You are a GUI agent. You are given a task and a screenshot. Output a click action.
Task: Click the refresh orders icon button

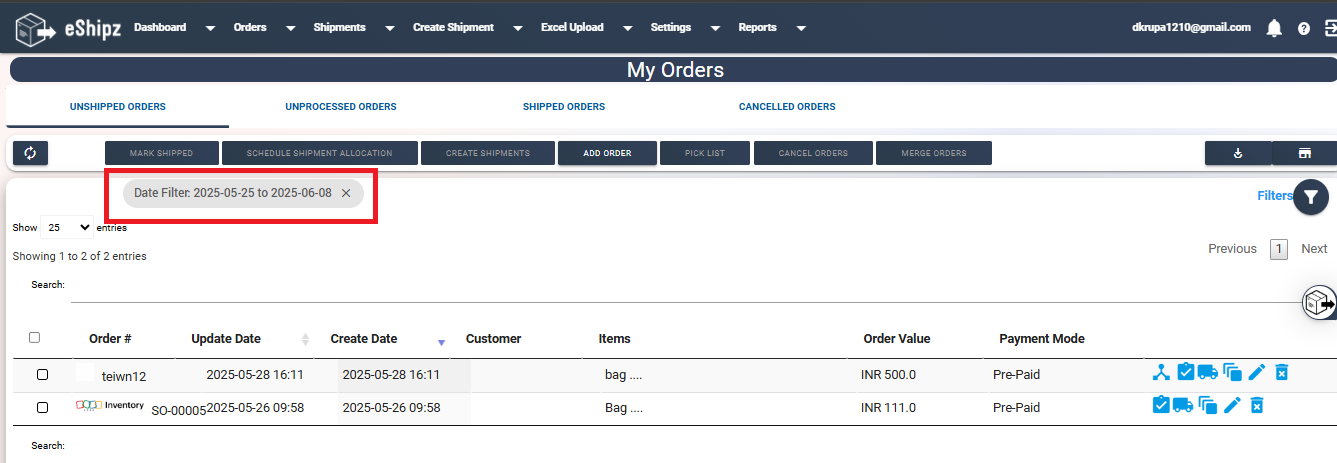click(30, 153)
